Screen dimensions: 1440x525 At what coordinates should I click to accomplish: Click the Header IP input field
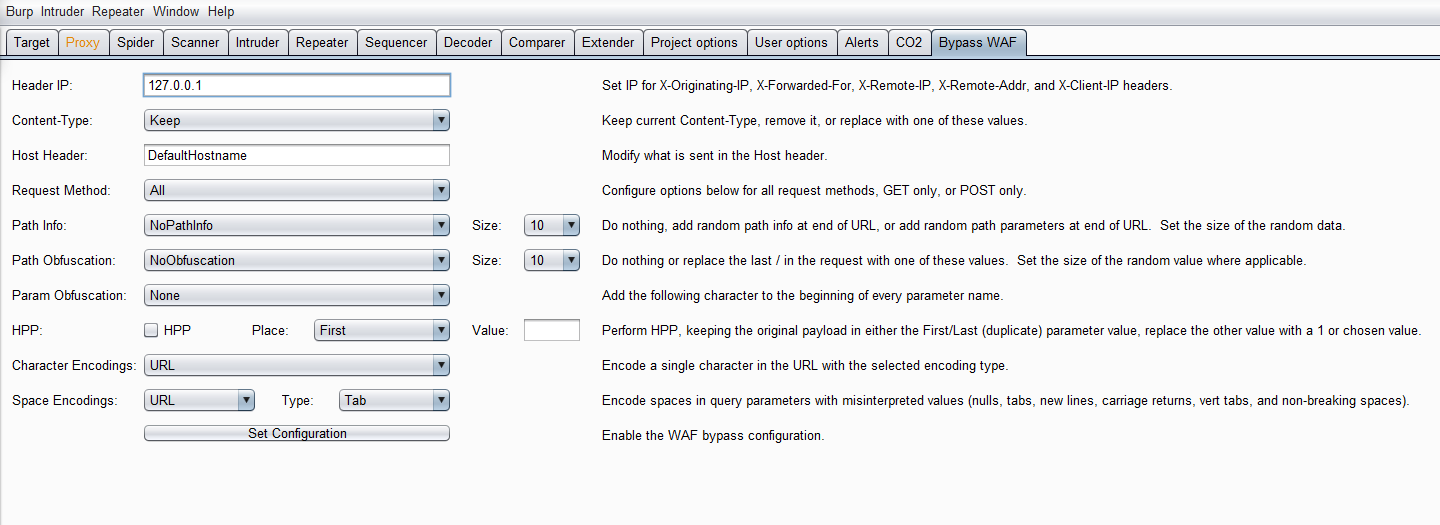click(297, 85)
